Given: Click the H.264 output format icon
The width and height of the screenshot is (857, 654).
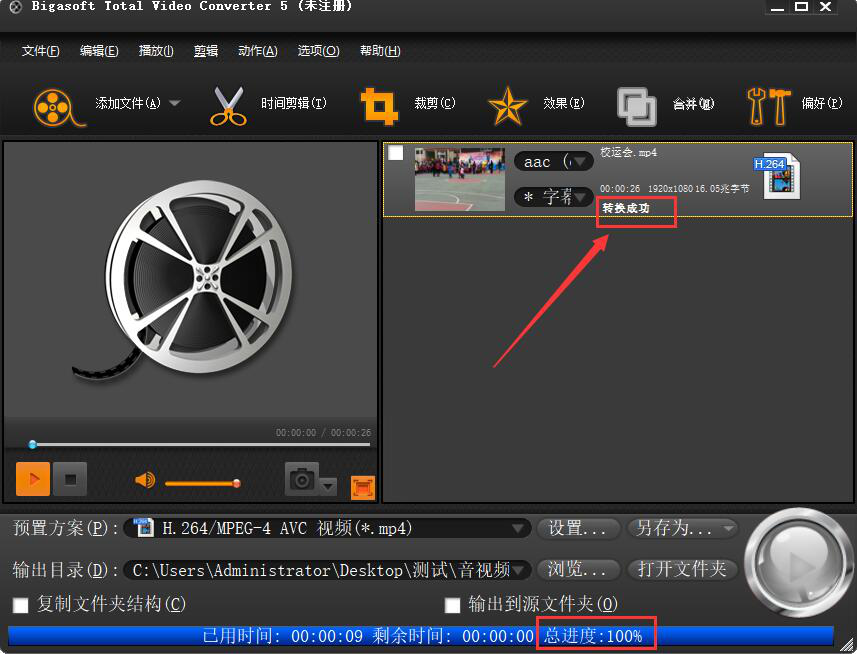Looking at the screenshot, I should [x=777, y=176].
